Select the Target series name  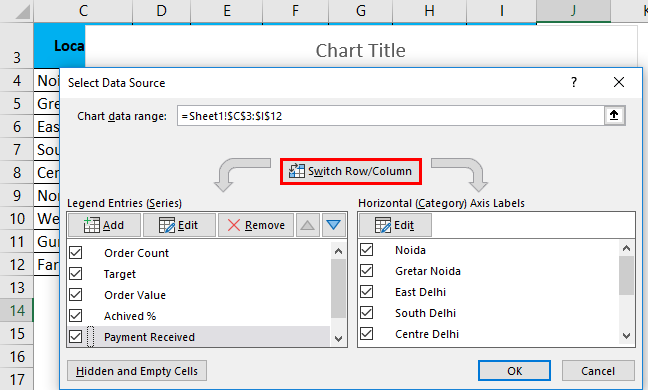pyautogui.click(x=120, y=274)
